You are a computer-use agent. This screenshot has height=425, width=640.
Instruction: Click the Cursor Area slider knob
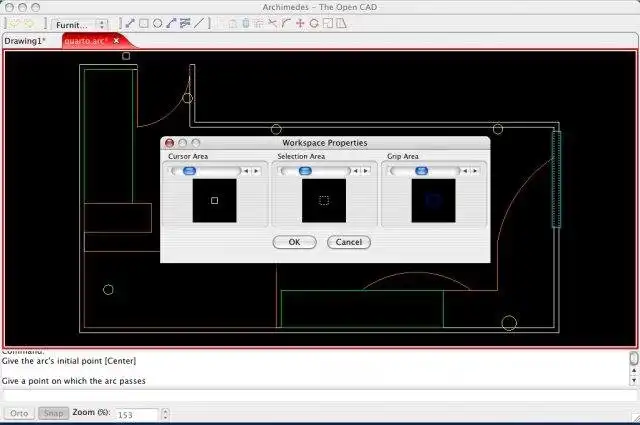[189, 171]
